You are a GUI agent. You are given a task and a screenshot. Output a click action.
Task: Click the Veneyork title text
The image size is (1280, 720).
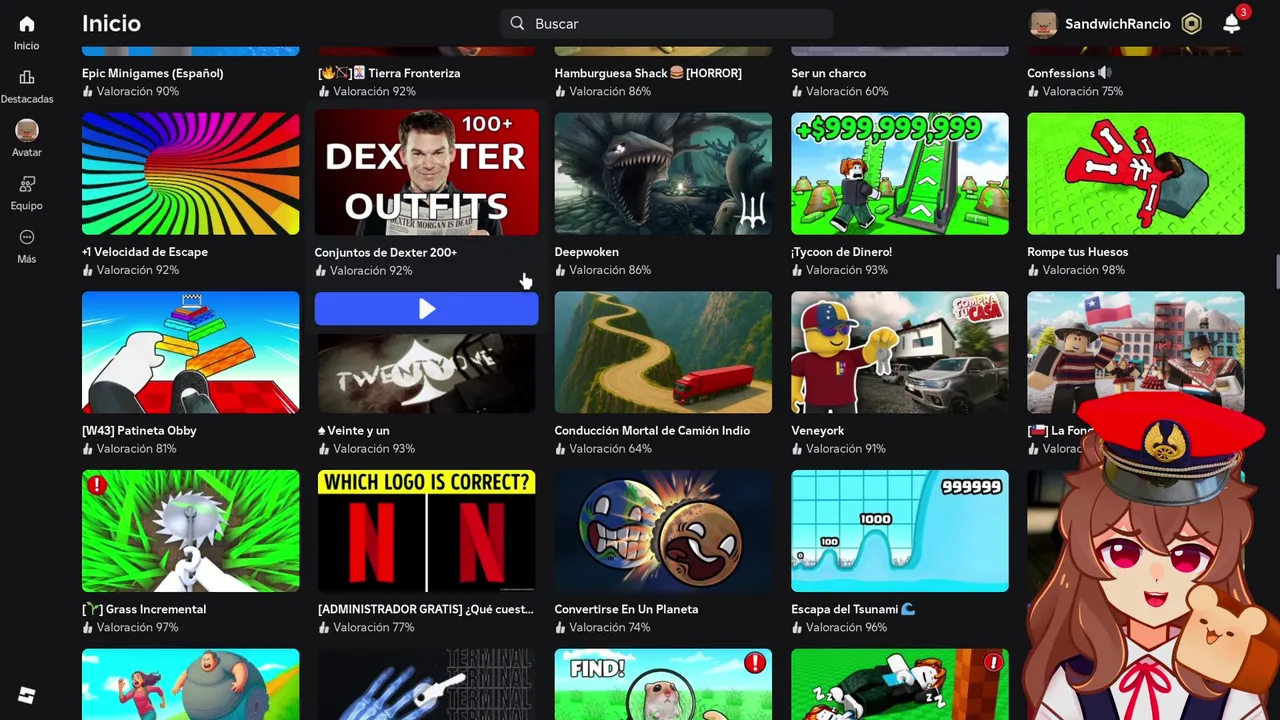817,431
